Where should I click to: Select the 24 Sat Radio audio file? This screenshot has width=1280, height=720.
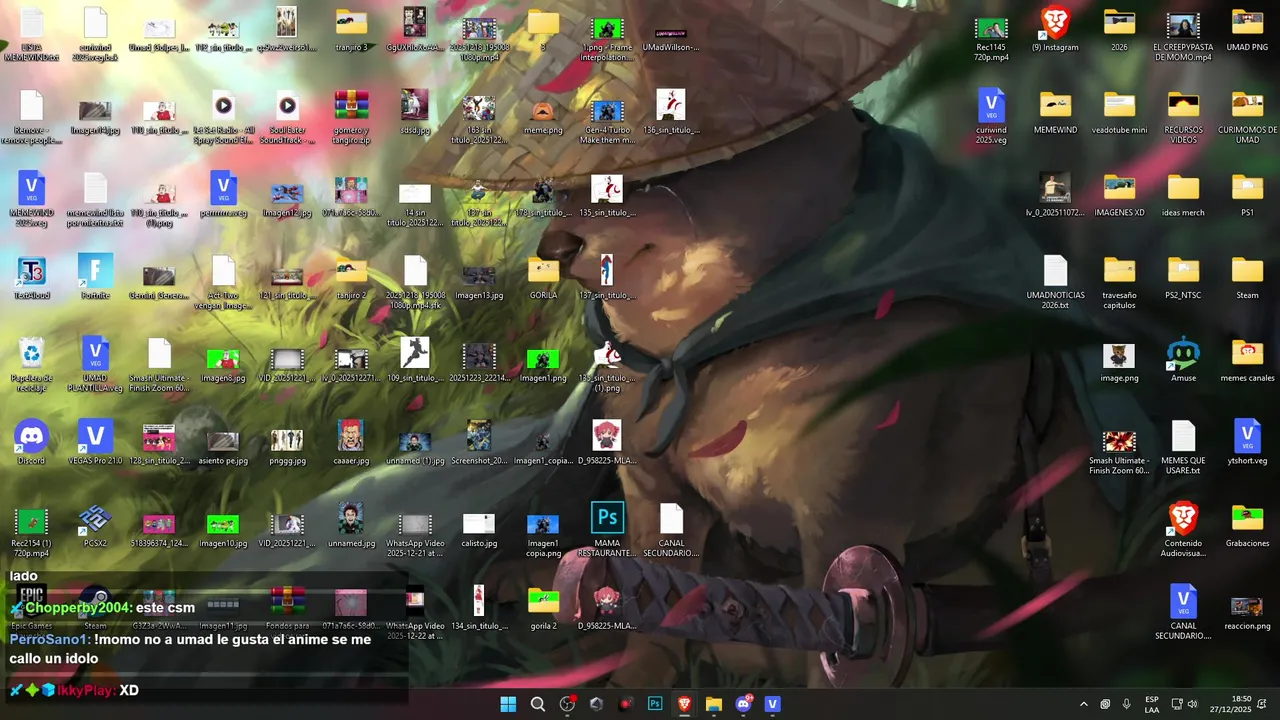(223, 117)
